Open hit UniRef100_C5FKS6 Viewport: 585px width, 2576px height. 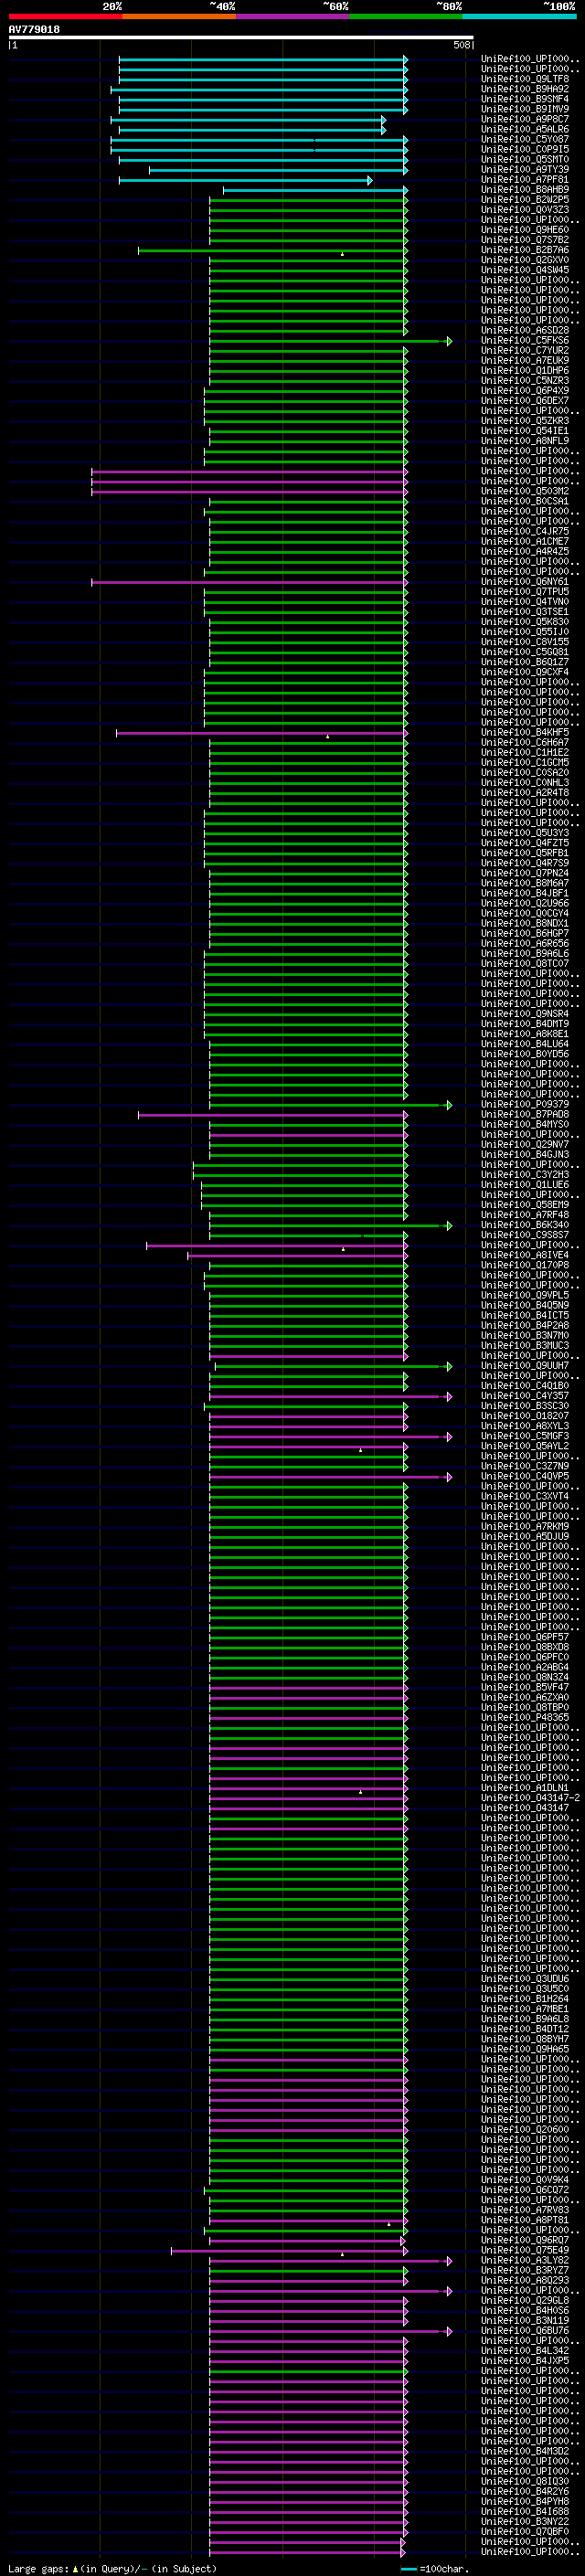(525, 341)
